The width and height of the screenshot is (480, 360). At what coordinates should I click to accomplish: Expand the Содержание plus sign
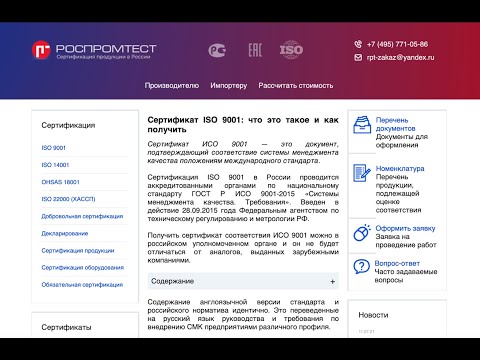333,282
